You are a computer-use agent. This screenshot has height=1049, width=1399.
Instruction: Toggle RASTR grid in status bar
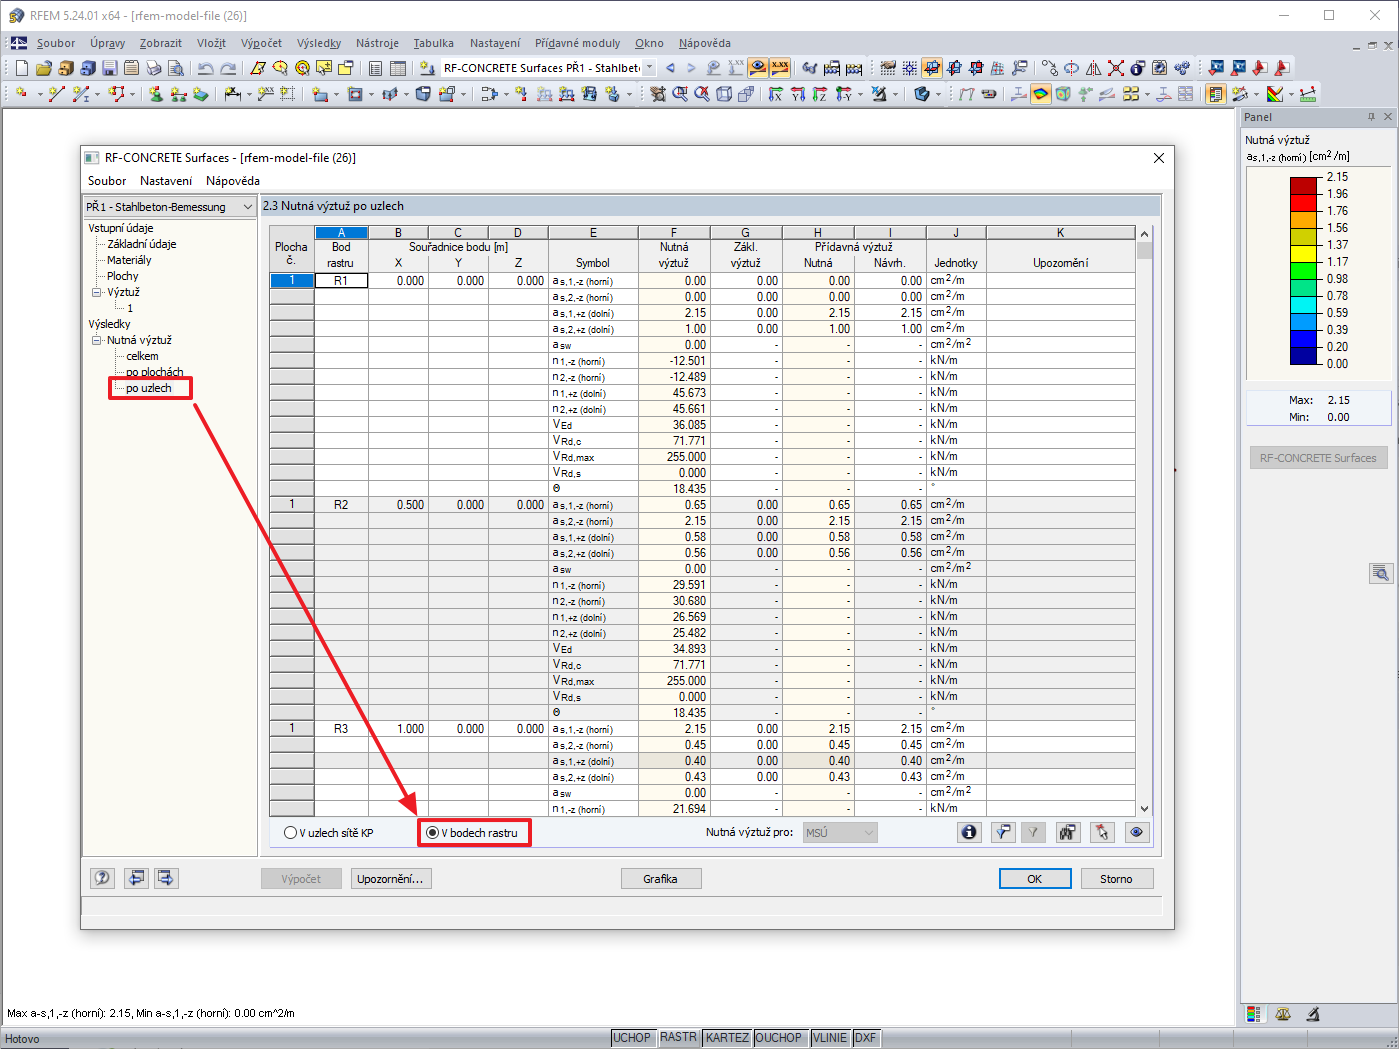(678, 1038)
